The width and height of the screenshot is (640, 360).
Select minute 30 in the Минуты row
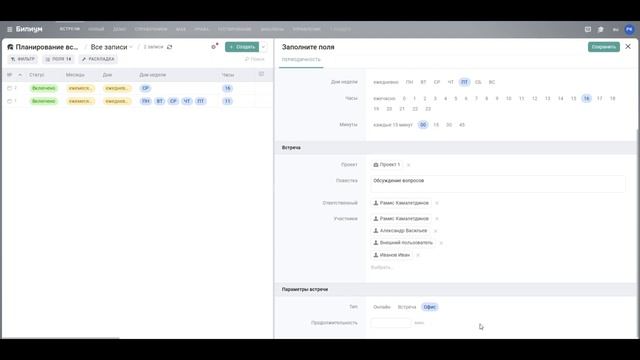(x=449, y=125)
